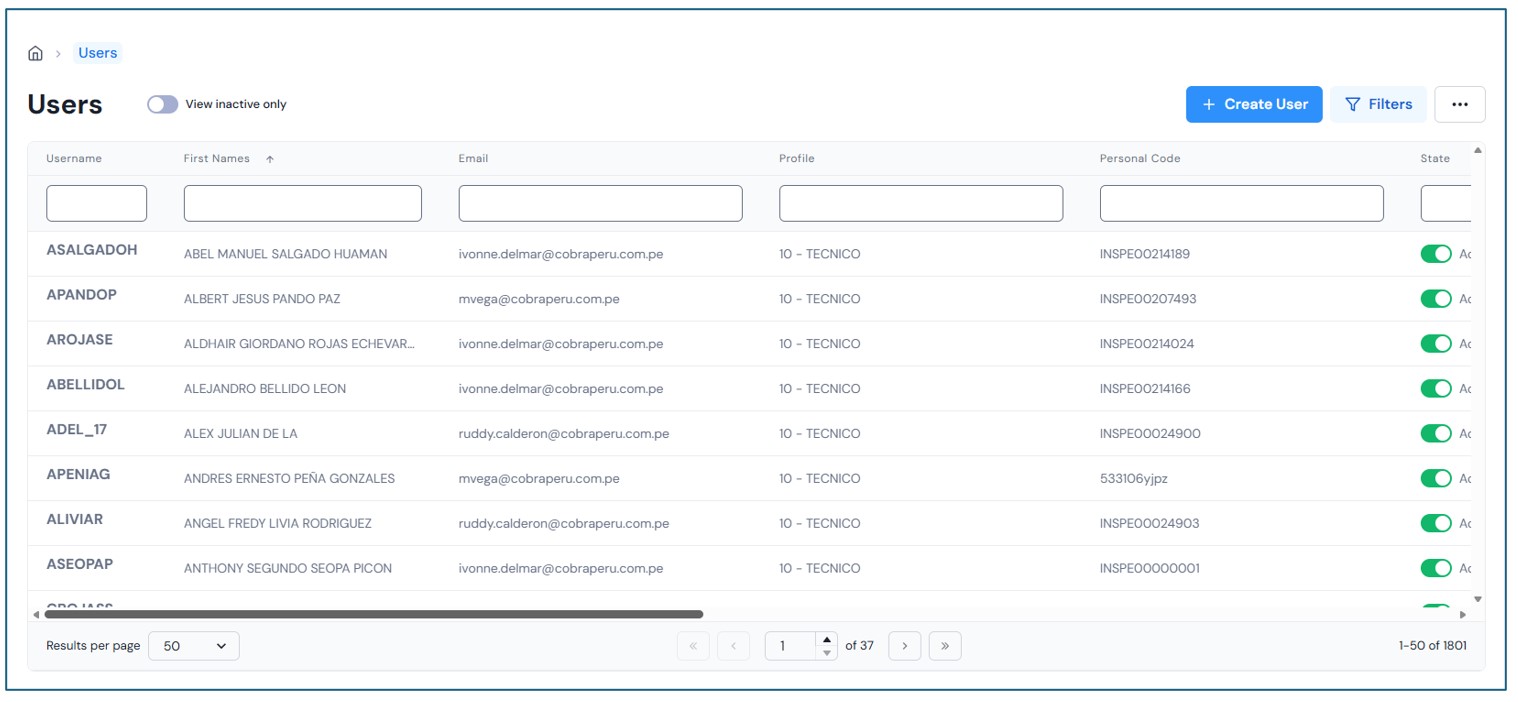
Task: Click the Email column filter field
Action: click(x=600, y=203)
